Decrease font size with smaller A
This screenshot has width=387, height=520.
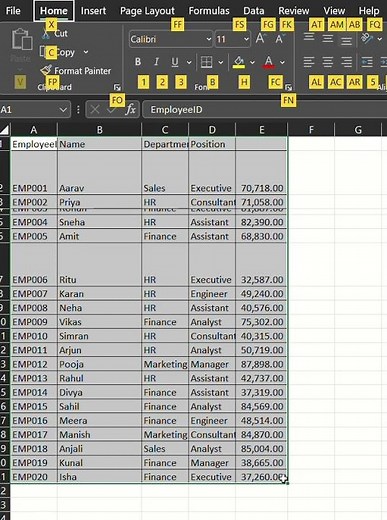[x=280, y=39]
